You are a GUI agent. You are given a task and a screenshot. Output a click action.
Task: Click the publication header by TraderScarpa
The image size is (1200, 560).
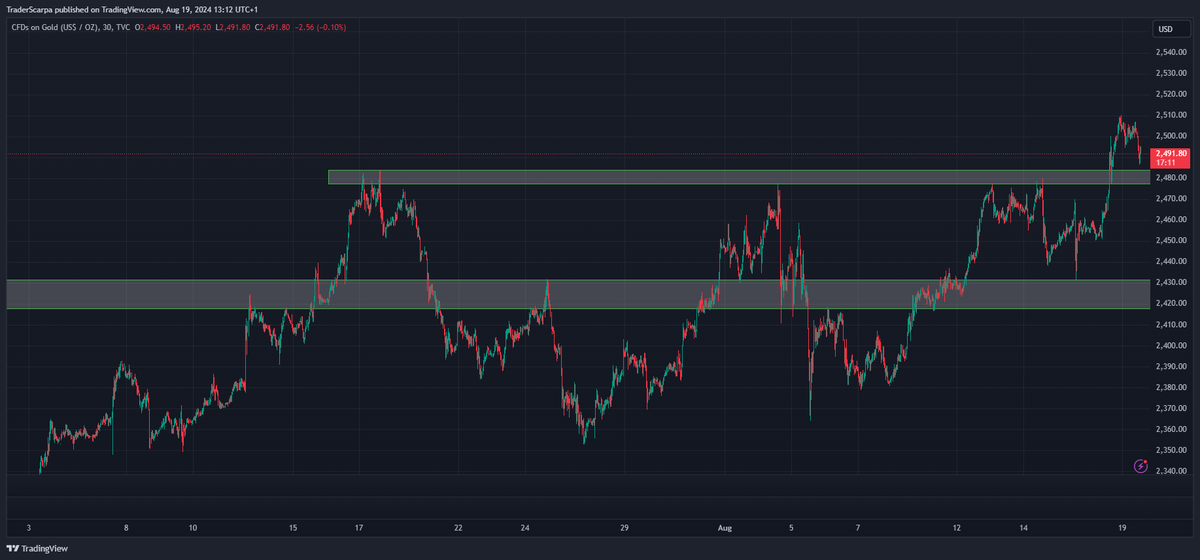pyautogui.click(x=130, y=9)
